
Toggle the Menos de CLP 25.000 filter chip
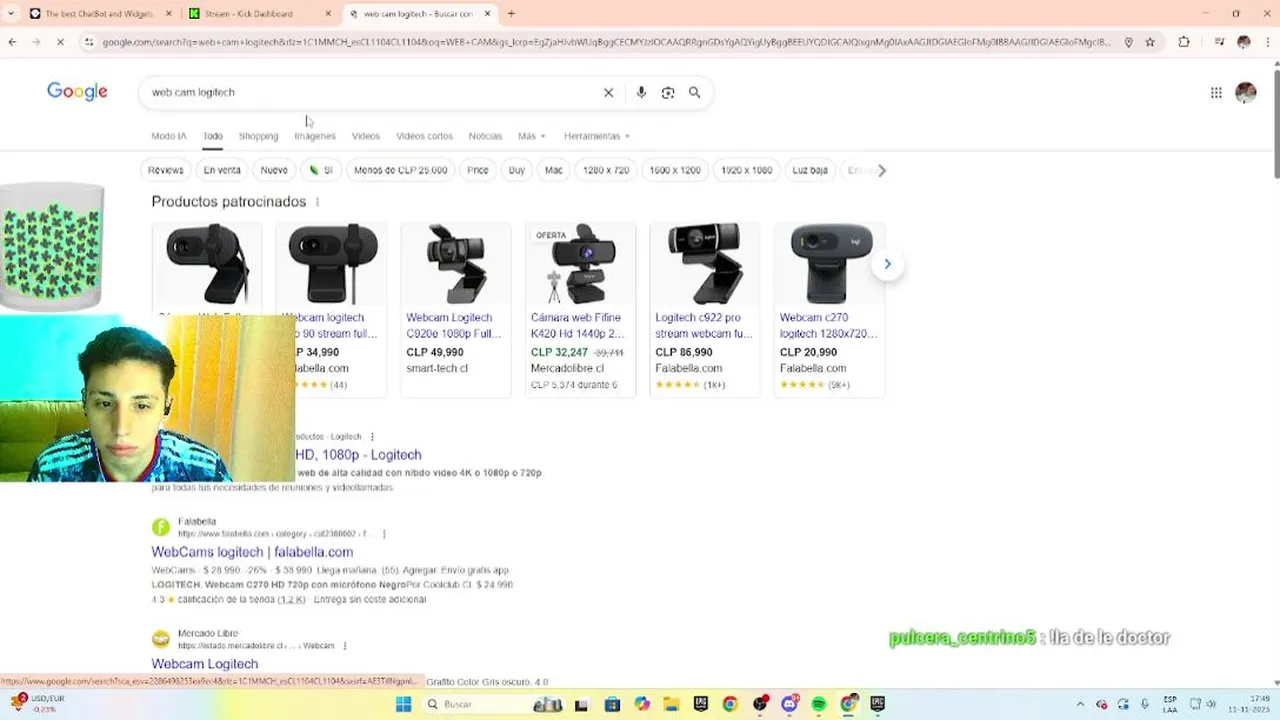click(400, 170)
